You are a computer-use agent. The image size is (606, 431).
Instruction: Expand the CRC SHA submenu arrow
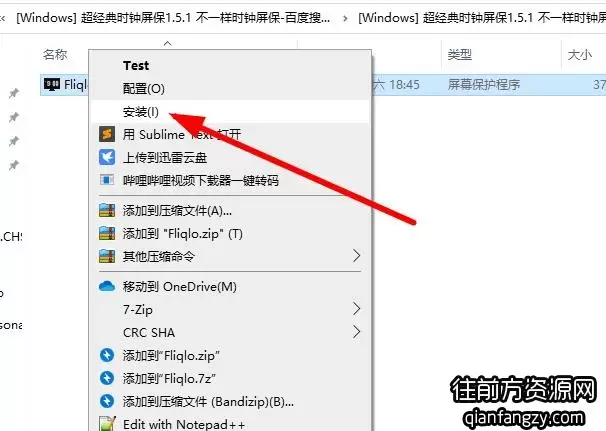357,332
